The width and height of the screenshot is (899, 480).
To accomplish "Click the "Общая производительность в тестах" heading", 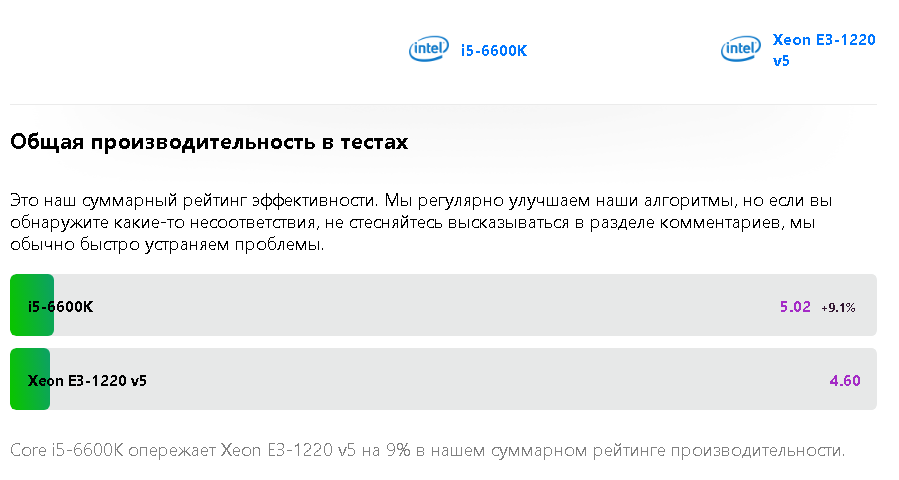I will point(209,142).
